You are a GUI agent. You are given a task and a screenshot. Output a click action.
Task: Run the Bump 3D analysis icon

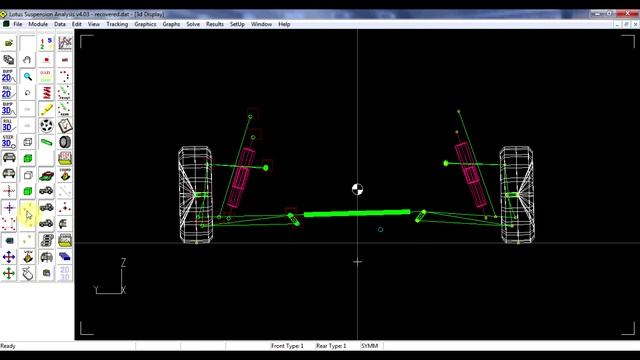(x=9, y=109)
